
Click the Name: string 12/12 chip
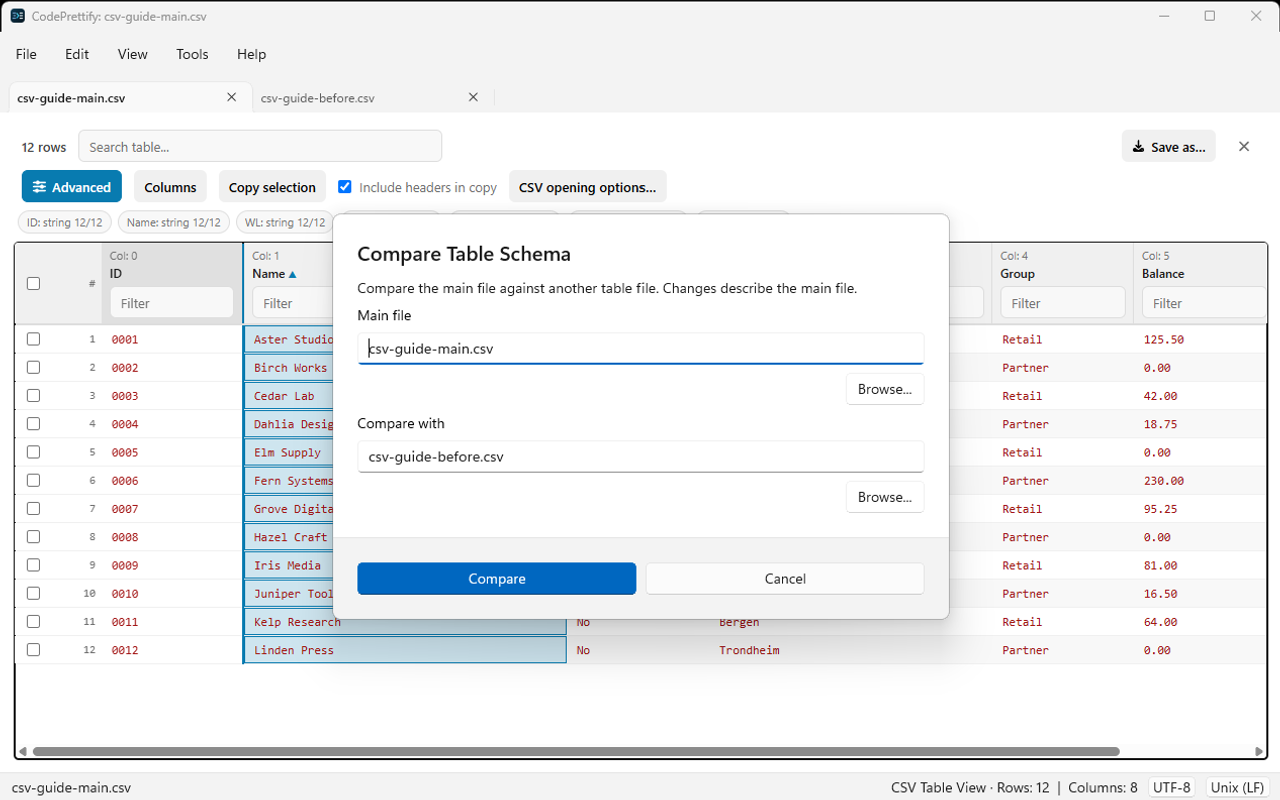(174, 222)
